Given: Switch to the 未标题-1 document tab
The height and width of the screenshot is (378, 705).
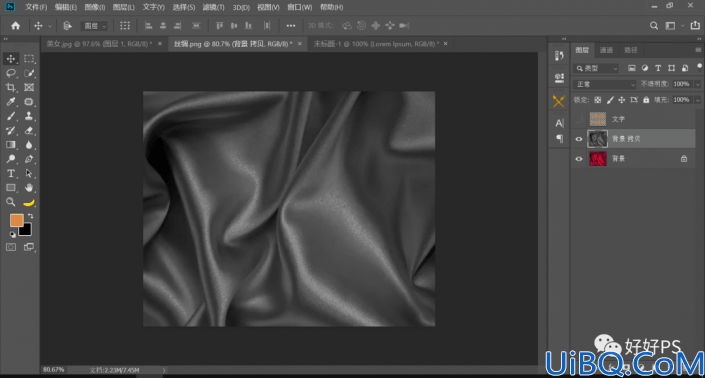Looking at the screenshot, I should (376, 44).
